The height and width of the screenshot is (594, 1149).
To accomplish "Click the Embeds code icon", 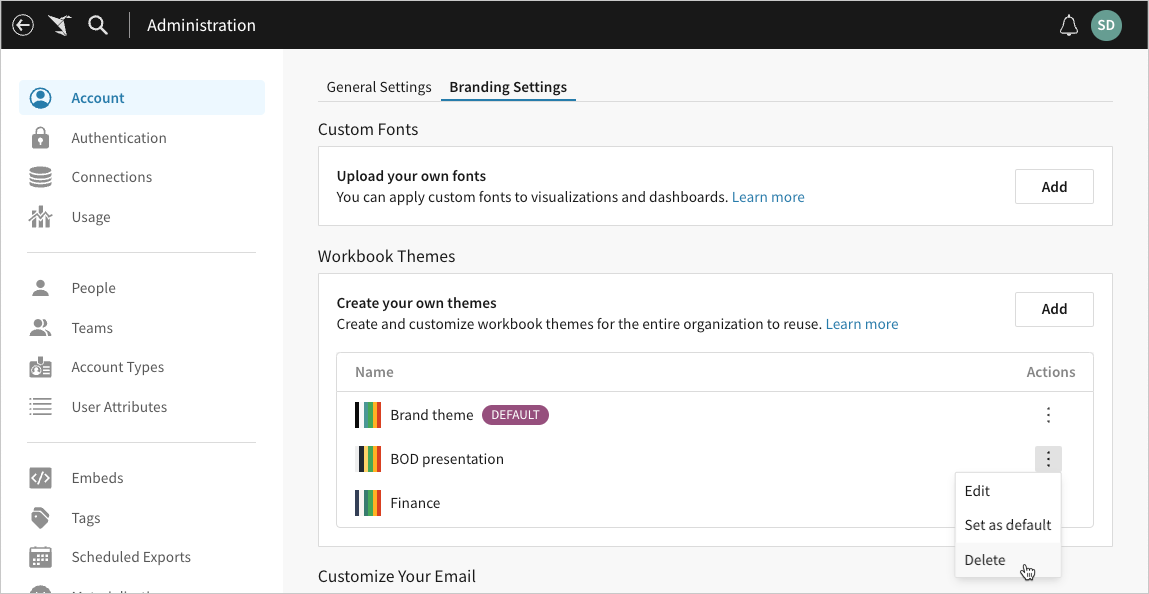I will 40,478.
